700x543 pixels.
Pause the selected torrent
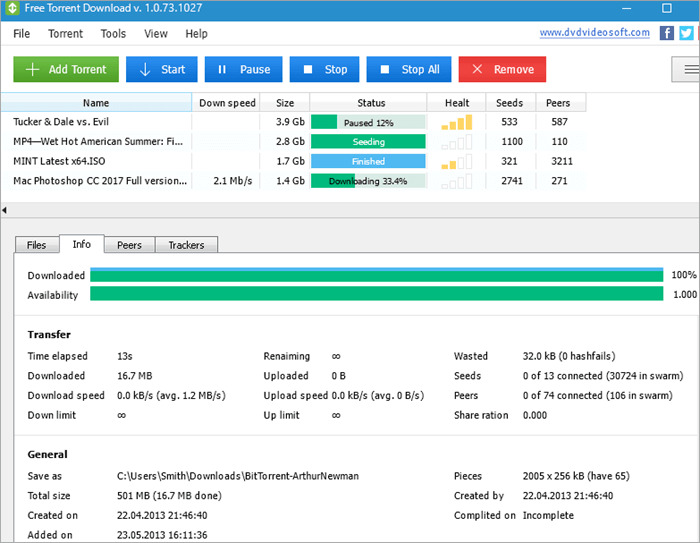coord(243,69)
